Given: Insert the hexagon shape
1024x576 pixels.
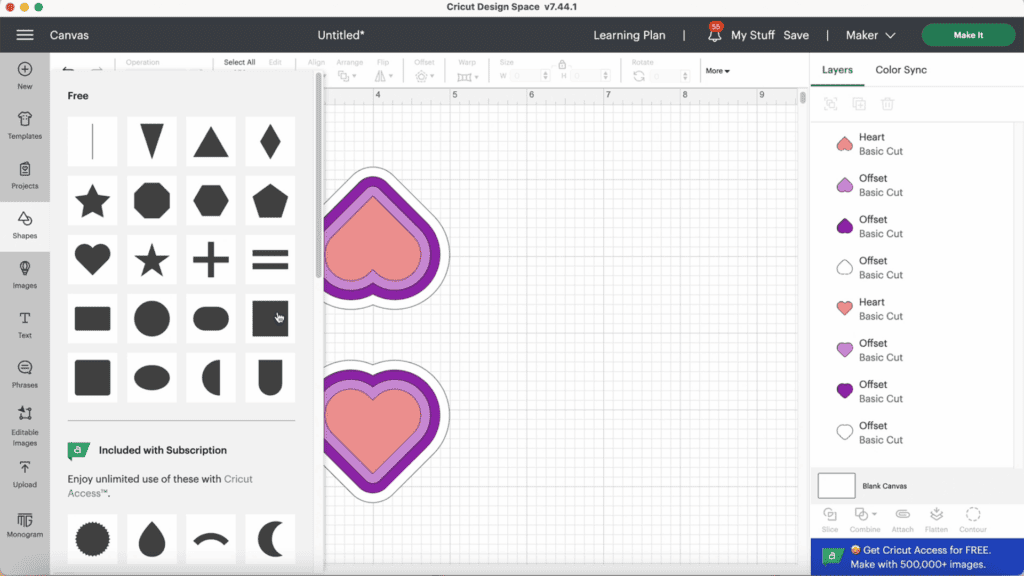Looking at the screenshot, I should pos(211,200).
